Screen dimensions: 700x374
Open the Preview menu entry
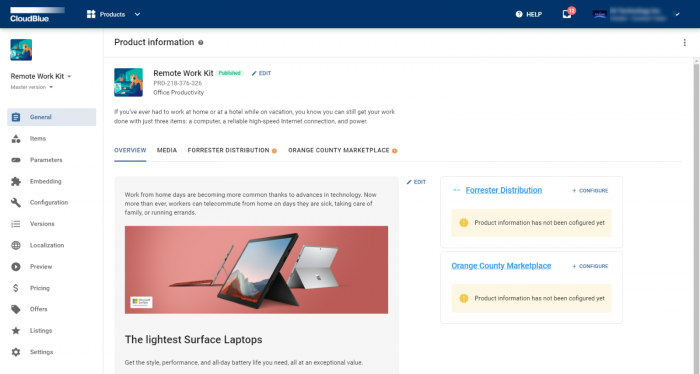[52, 266]
